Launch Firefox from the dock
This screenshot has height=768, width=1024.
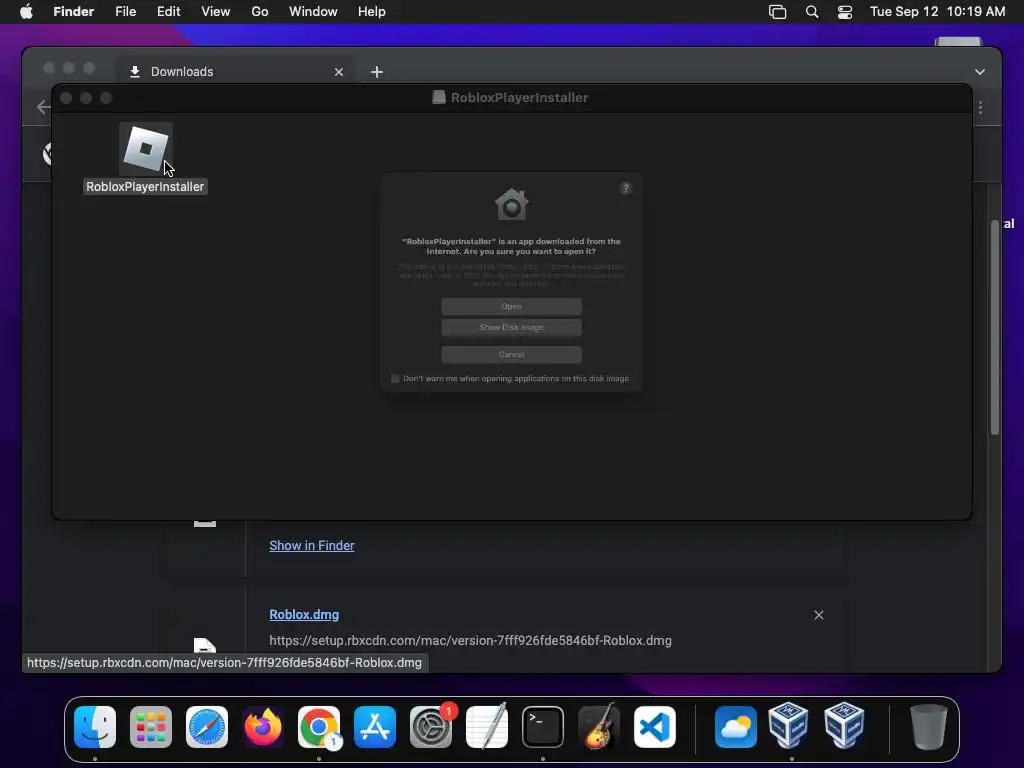point(263,727)
